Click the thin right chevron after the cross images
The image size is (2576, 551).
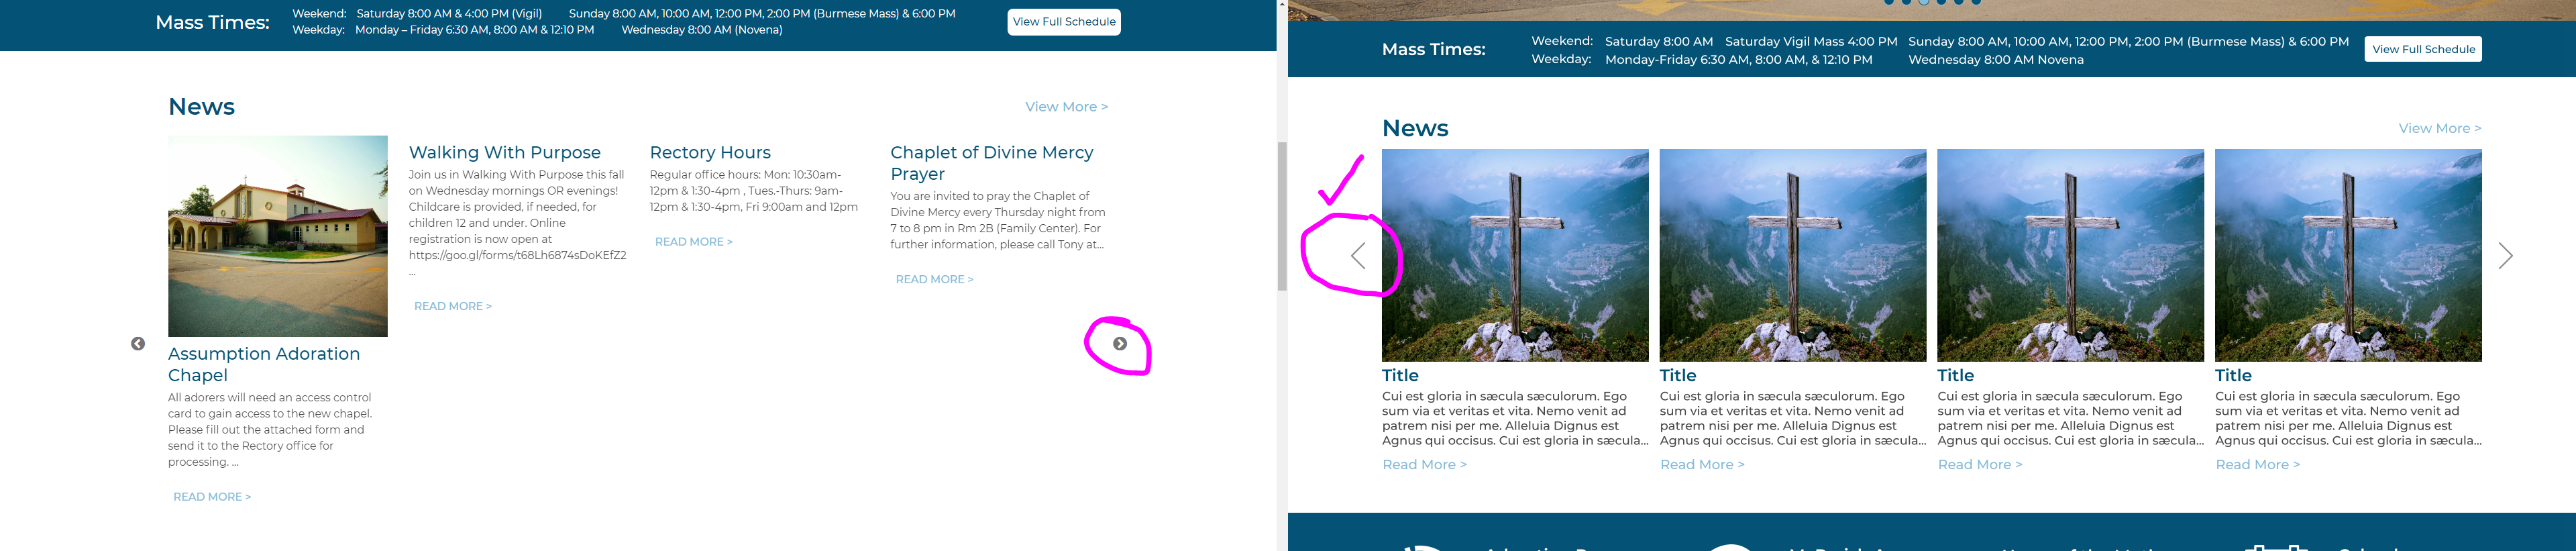[2505, 256]
